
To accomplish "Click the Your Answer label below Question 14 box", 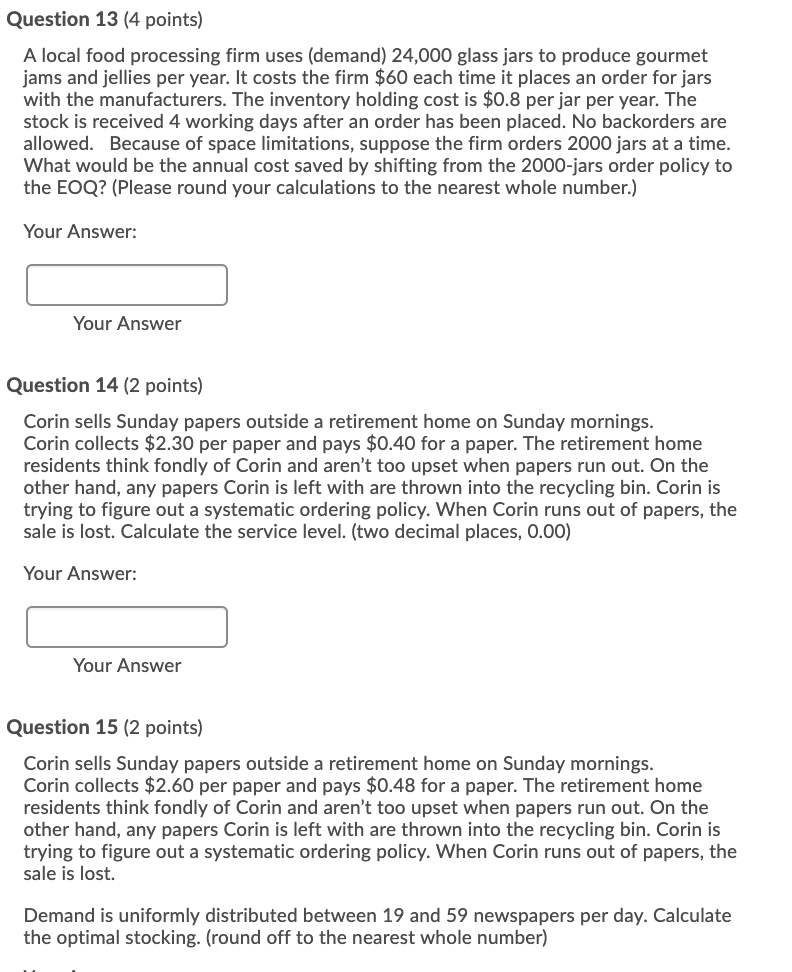I will (x=126, y=665).
